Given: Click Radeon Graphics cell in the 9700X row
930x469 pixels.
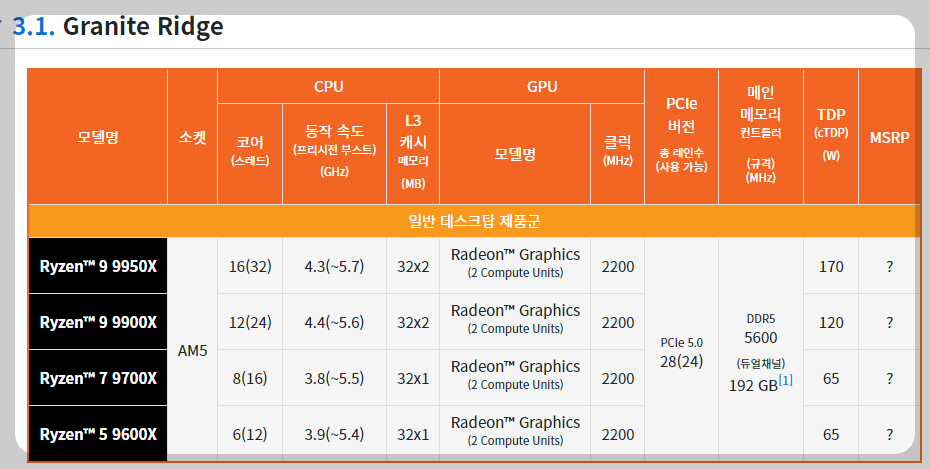Looking at the screenshot, I should pyautogui.click(x=515, y=378).
